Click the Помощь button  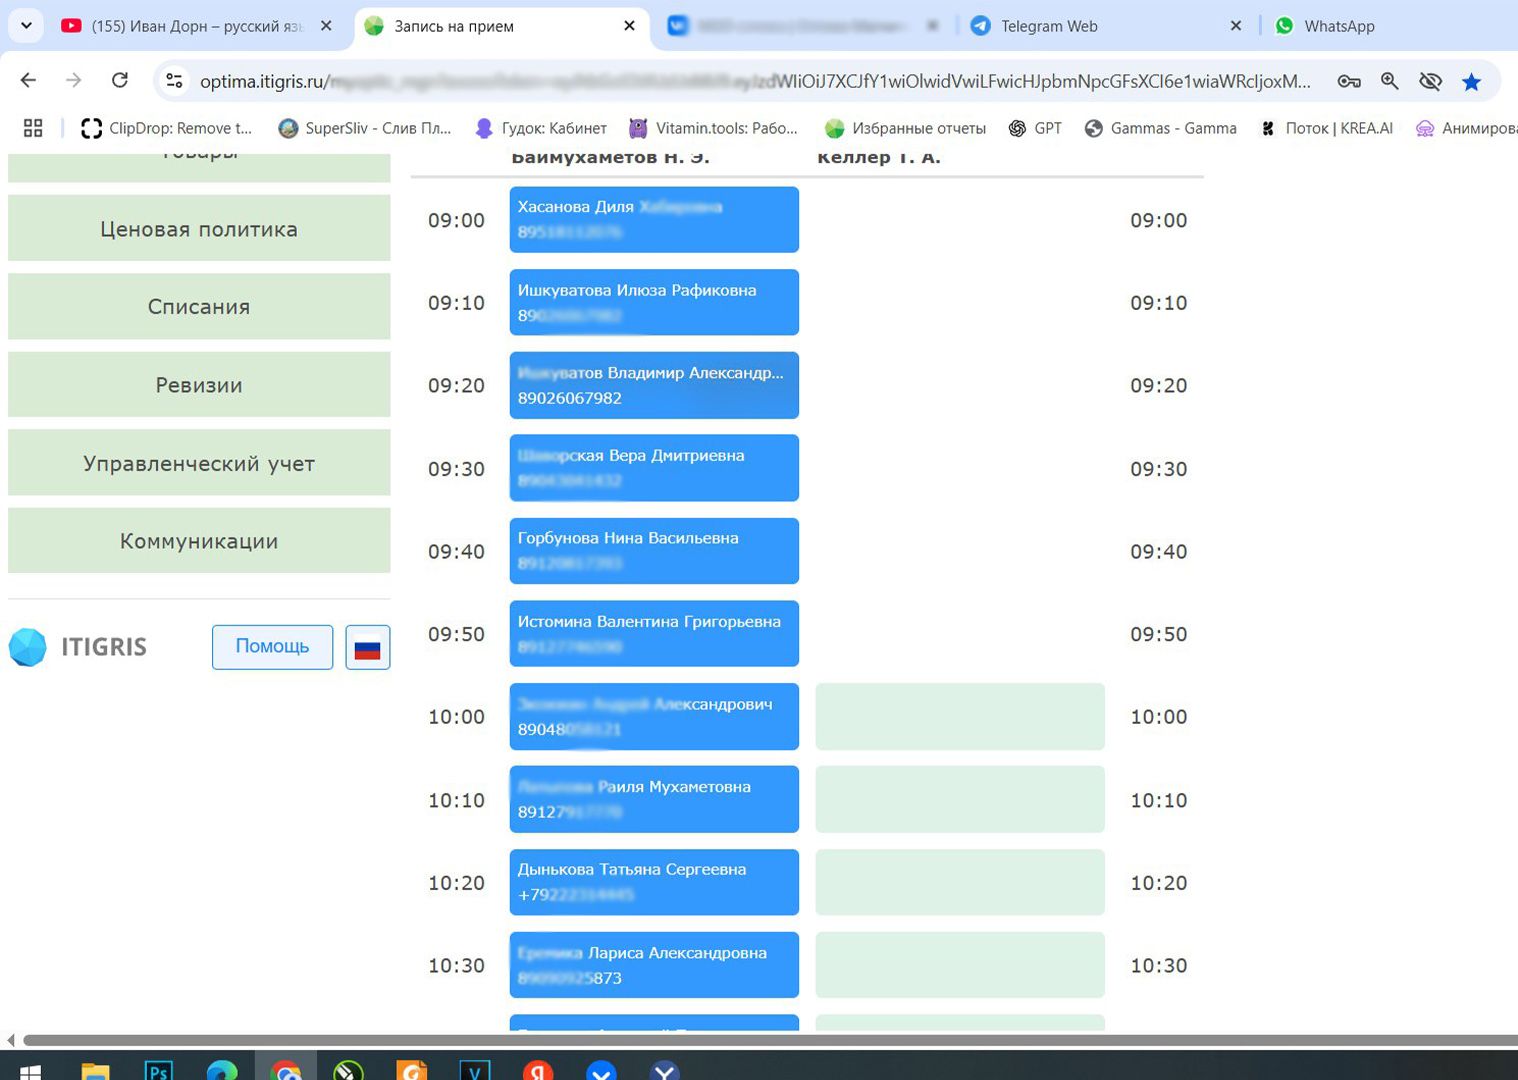coord(272,647)
